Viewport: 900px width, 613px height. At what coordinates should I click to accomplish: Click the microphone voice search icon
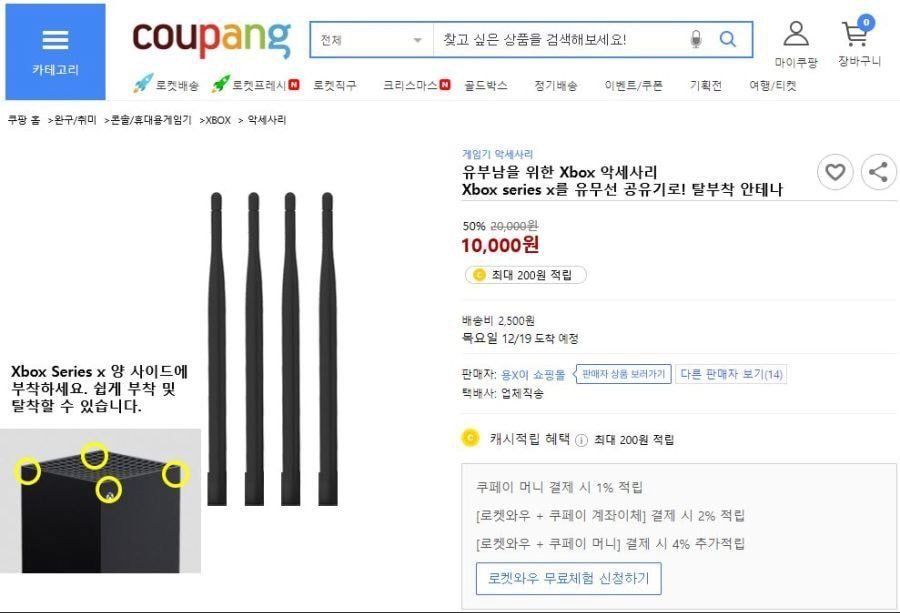(x=696, y=40)
